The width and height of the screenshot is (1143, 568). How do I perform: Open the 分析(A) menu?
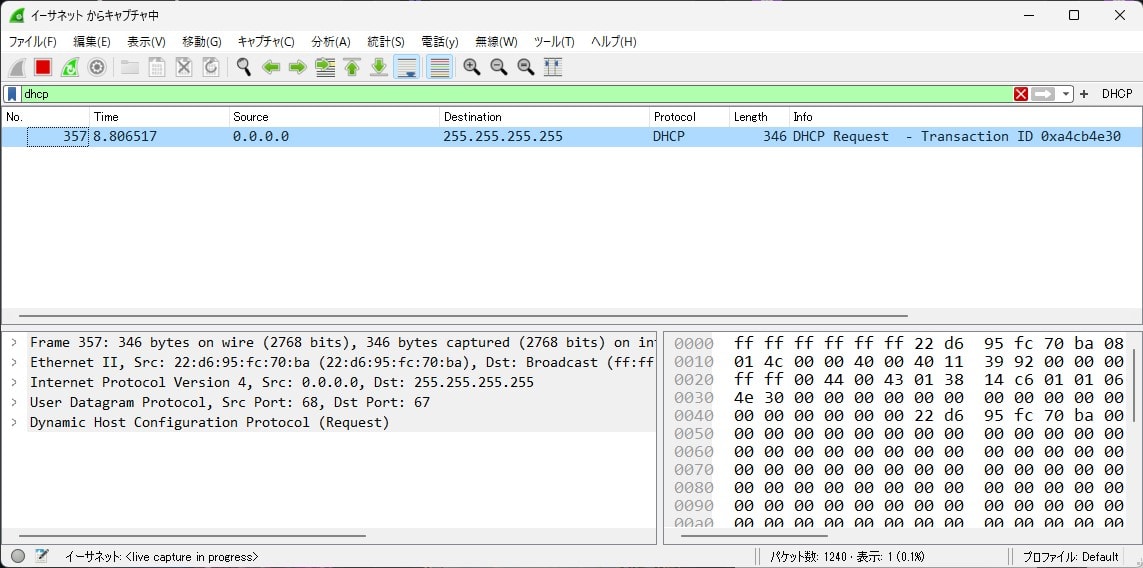330,42
